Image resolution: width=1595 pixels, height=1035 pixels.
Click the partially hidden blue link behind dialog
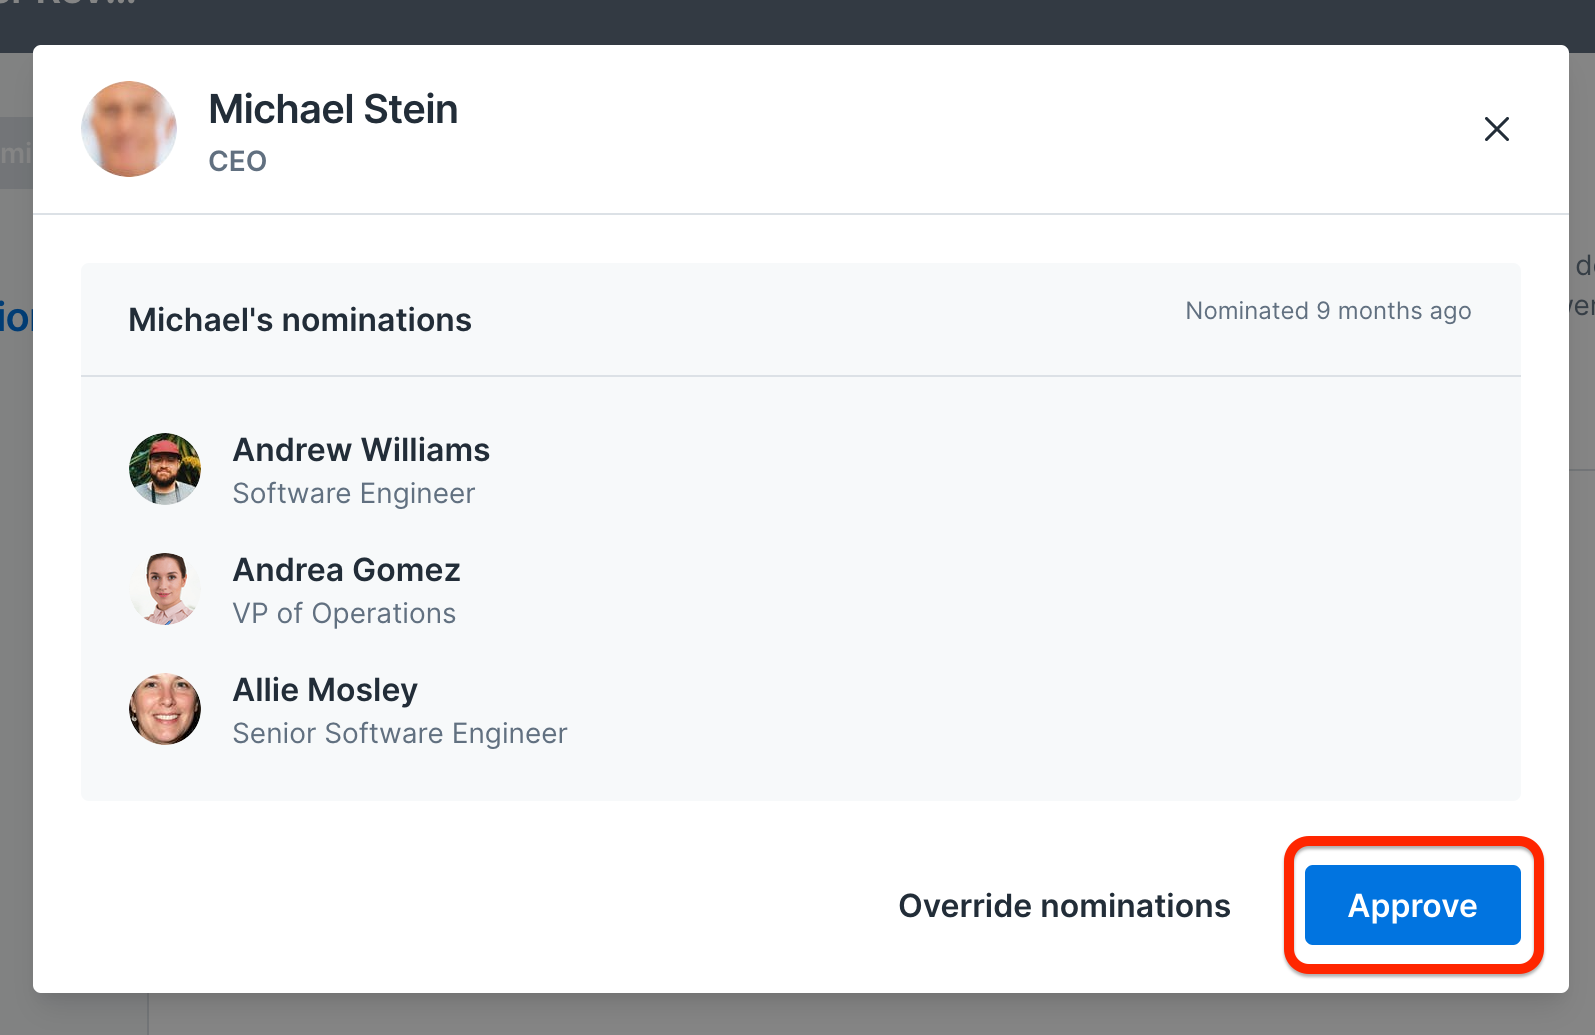click(x=16, y=318)
